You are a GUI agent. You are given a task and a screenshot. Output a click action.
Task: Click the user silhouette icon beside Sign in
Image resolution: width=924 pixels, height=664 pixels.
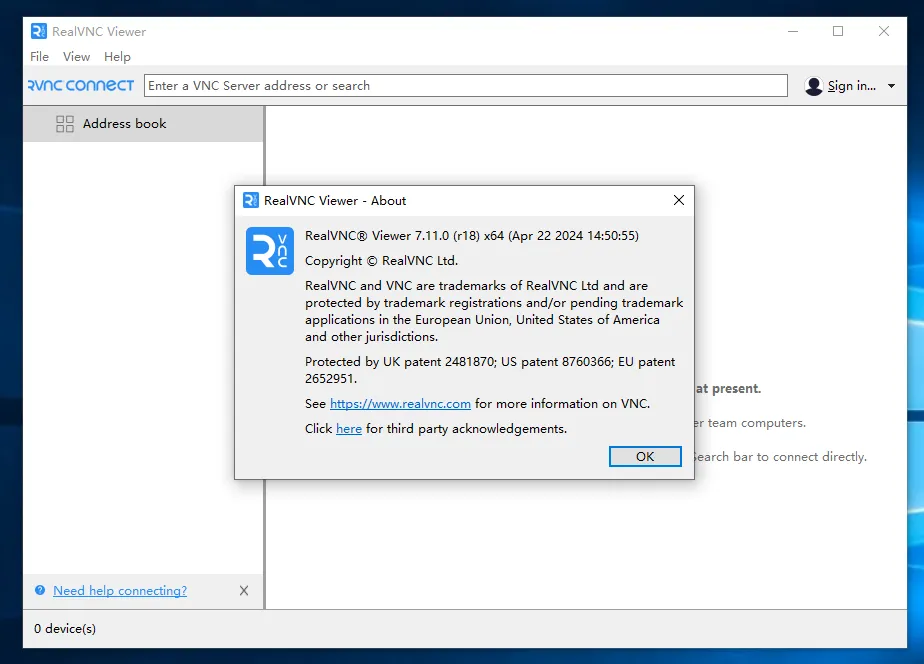813,85
